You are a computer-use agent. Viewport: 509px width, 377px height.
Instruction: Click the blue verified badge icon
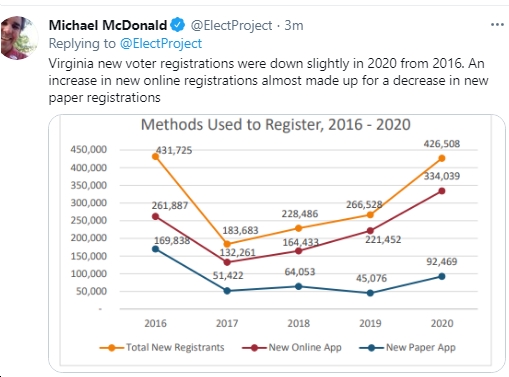coord(177,25)
